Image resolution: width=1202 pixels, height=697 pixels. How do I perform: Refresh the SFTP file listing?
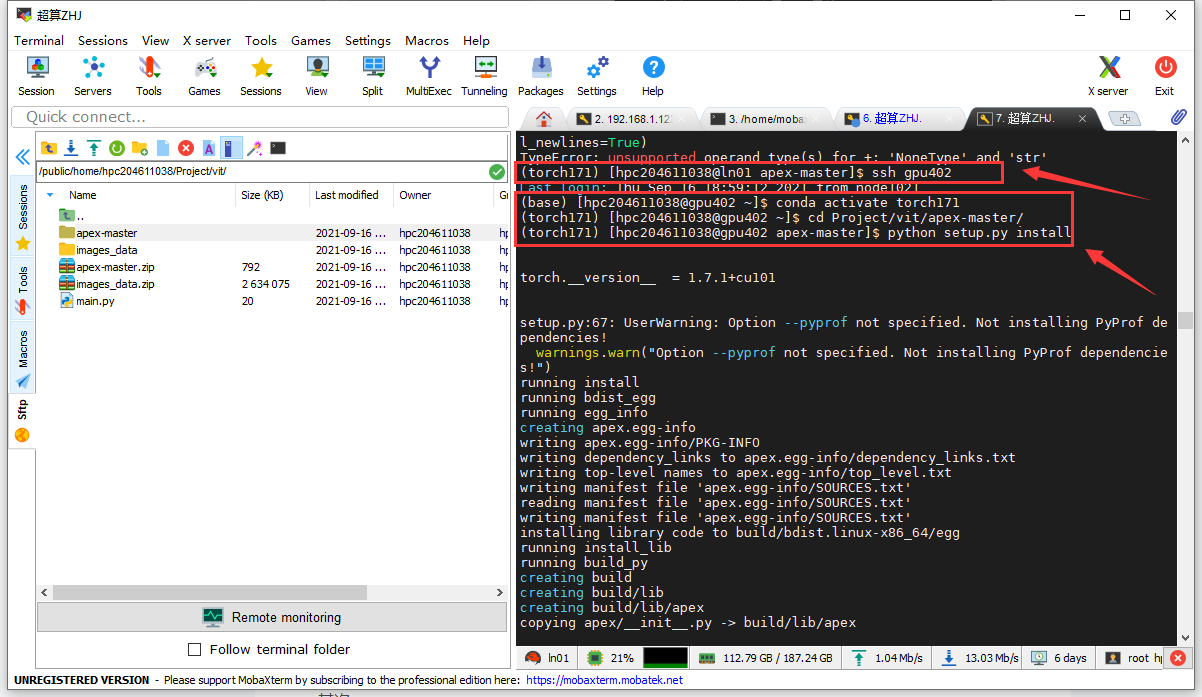117,147
